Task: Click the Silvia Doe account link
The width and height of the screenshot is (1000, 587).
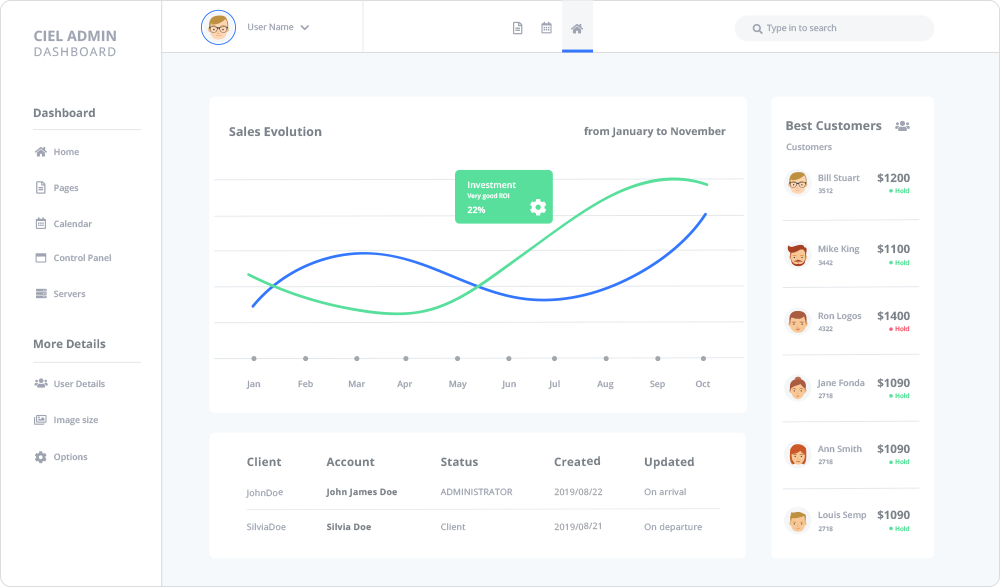Action: pyautogui.click(x=348, y=527)
